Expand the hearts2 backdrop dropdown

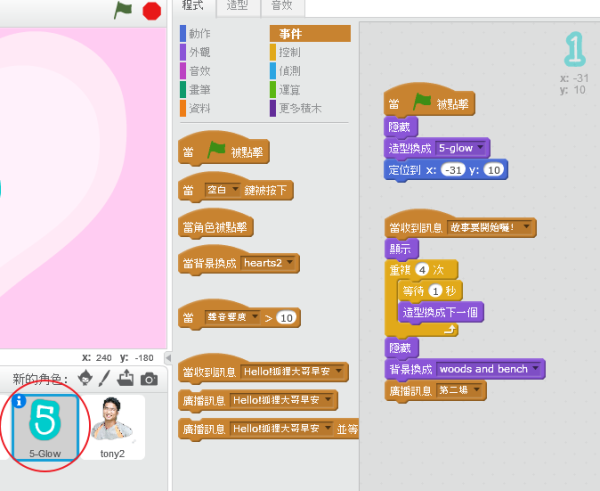pyautogui.click(x=291, y=263)
